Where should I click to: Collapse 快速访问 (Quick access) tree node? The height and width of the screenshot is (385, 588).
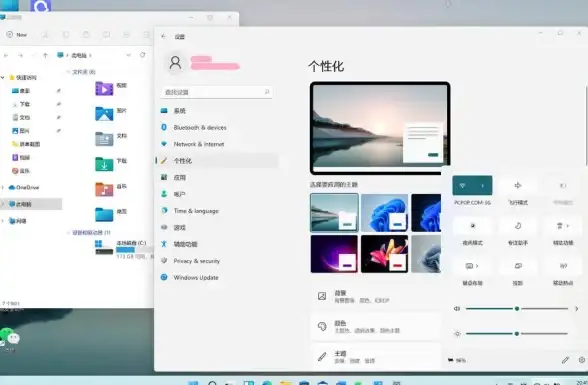point(3,78)
